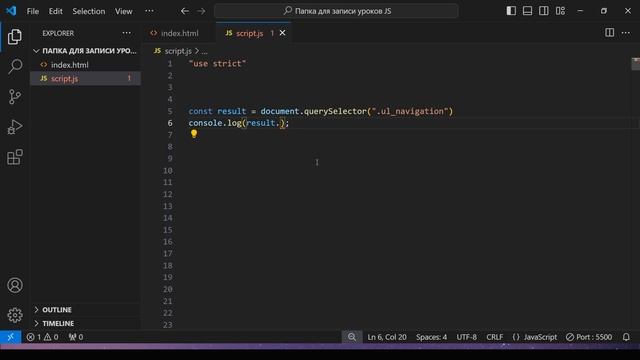Expand the TIMELINE section
640x360 pixels.
point(85,323)
